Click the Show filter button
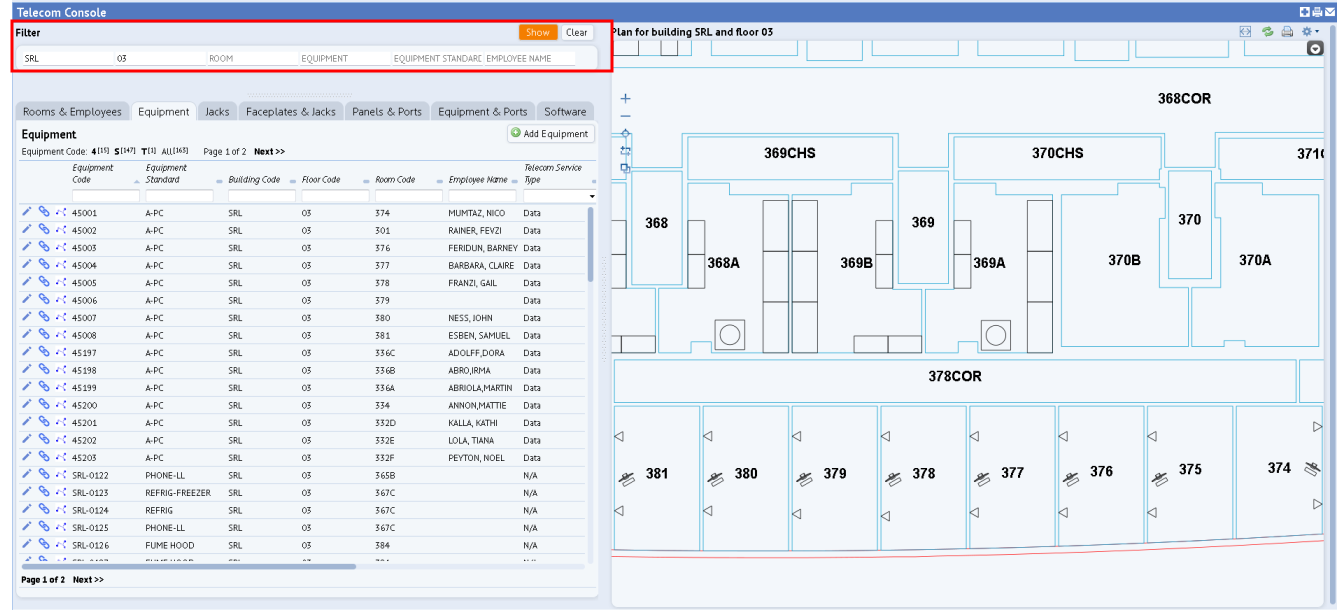 point(538,32)
